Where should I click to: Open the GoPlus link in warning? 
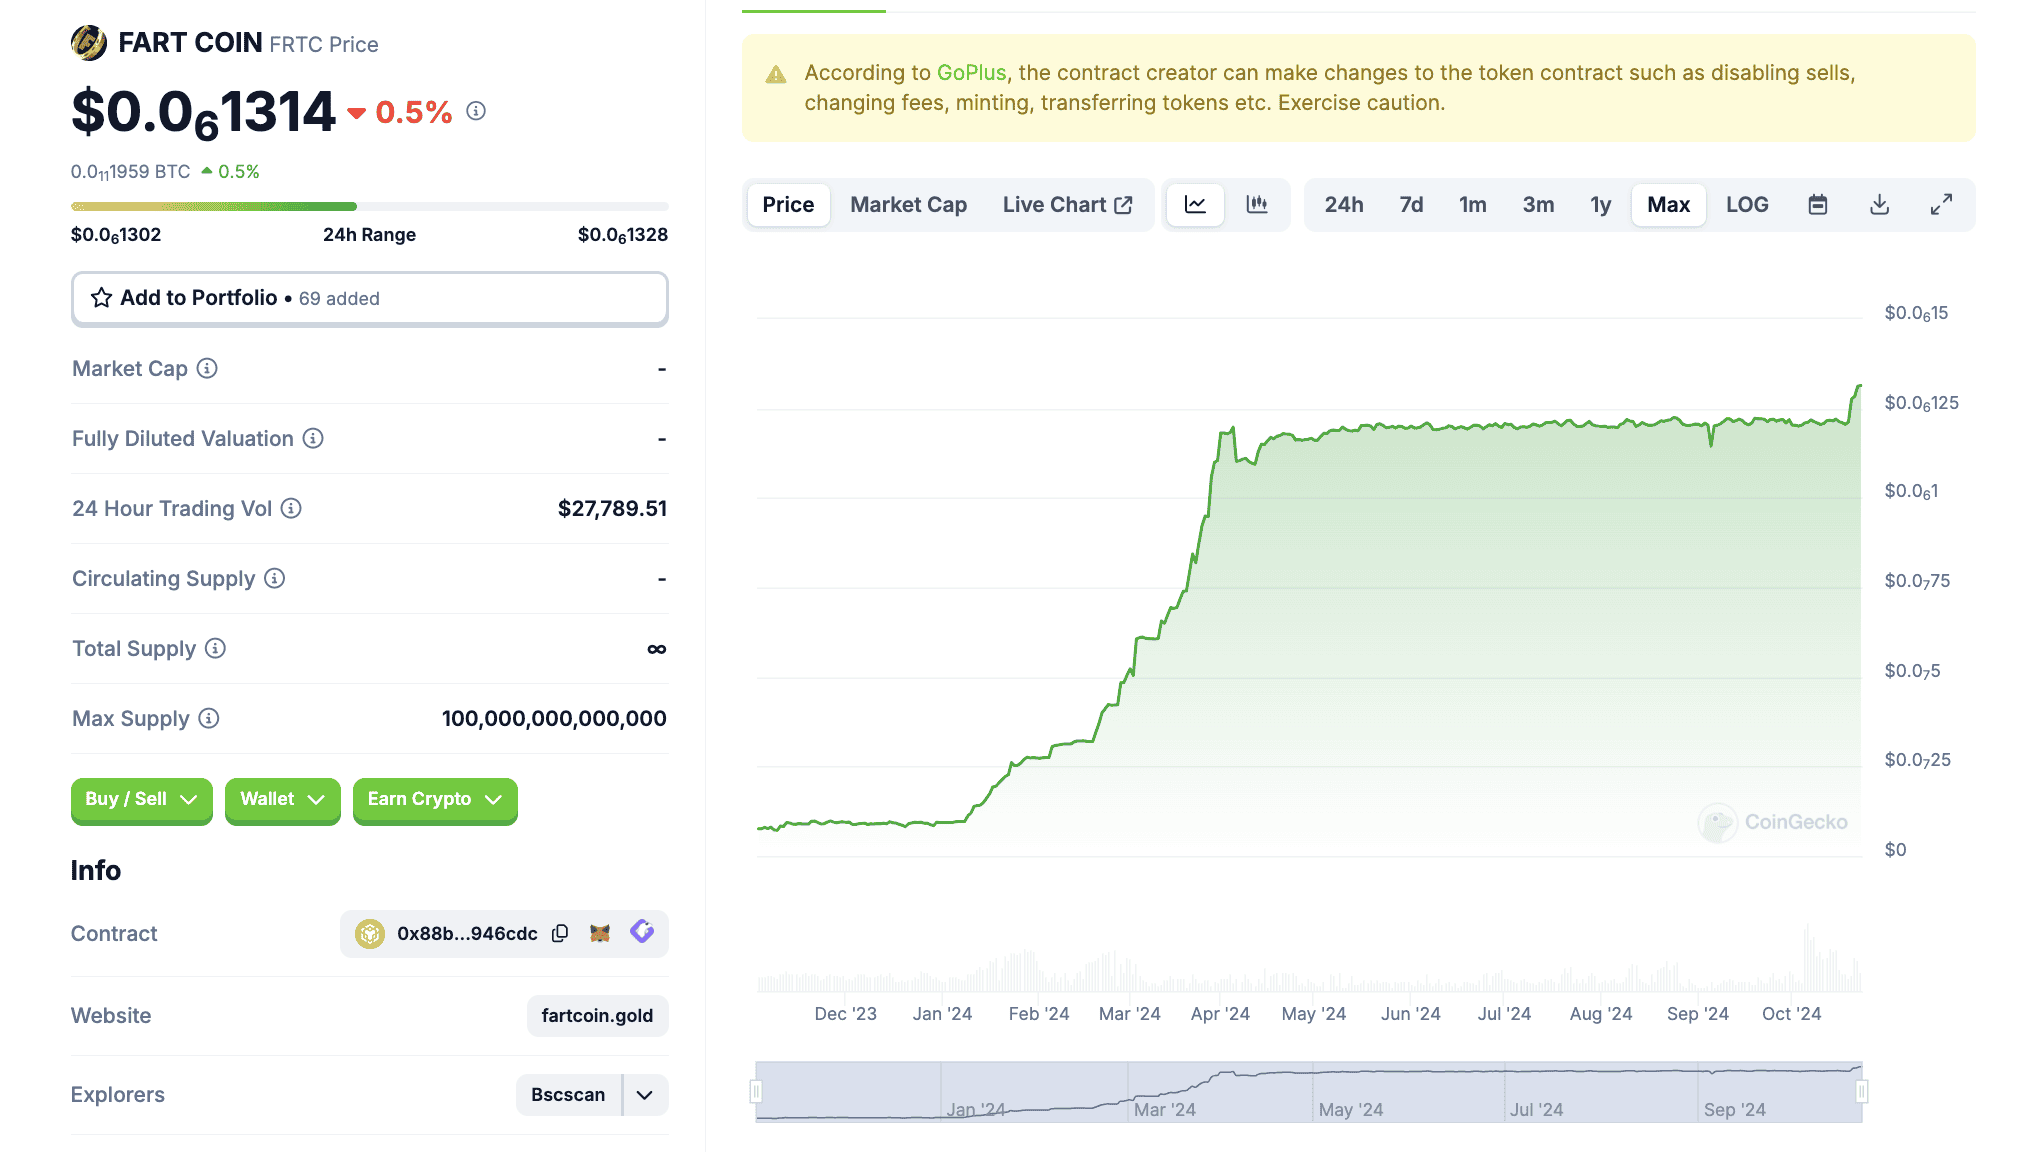click(971, 73)
